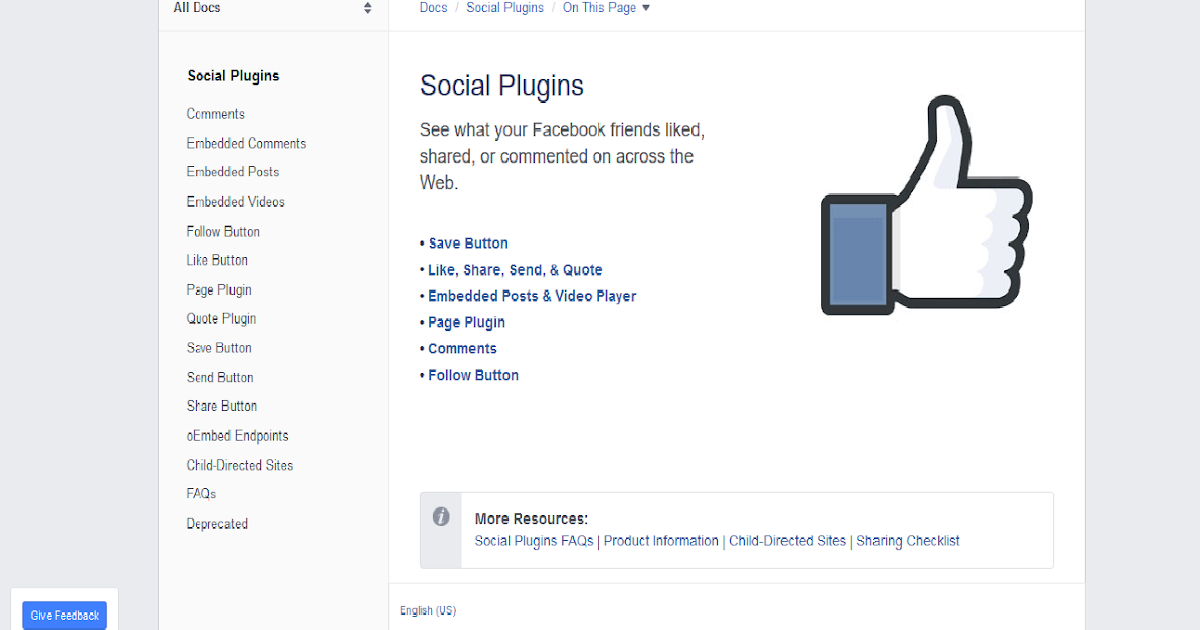The width and height of the screenshot is (1200, 630).
Task: Click the sort arrows beside All Docs
Action: point(367,8)
